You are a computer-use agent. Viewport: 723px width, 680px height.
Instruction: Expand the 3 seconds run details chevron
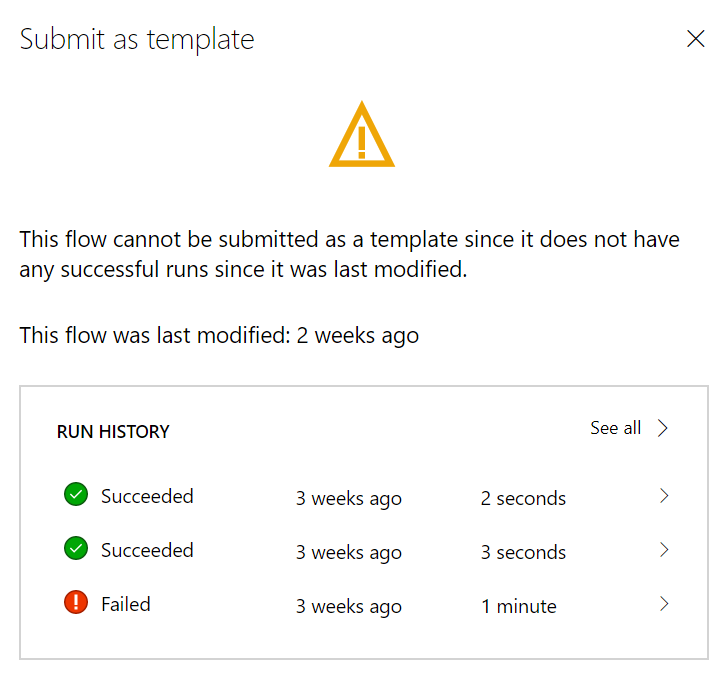coord(663,550)
